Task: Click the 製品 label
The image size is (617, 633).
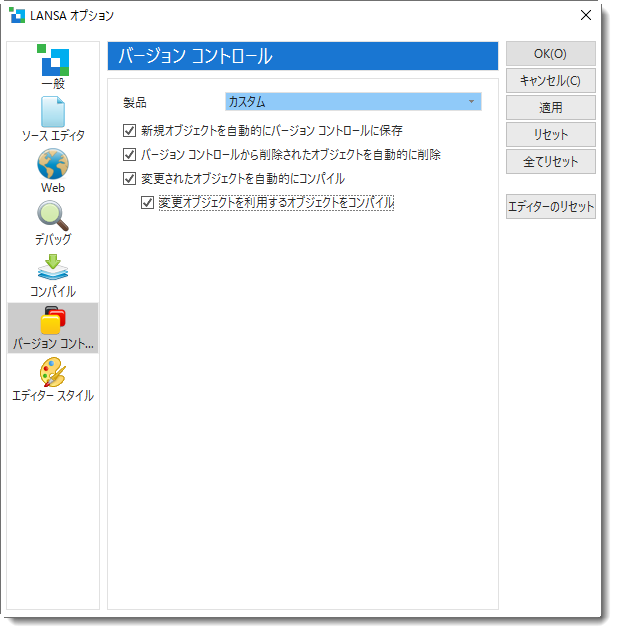Action: point(134,103)
